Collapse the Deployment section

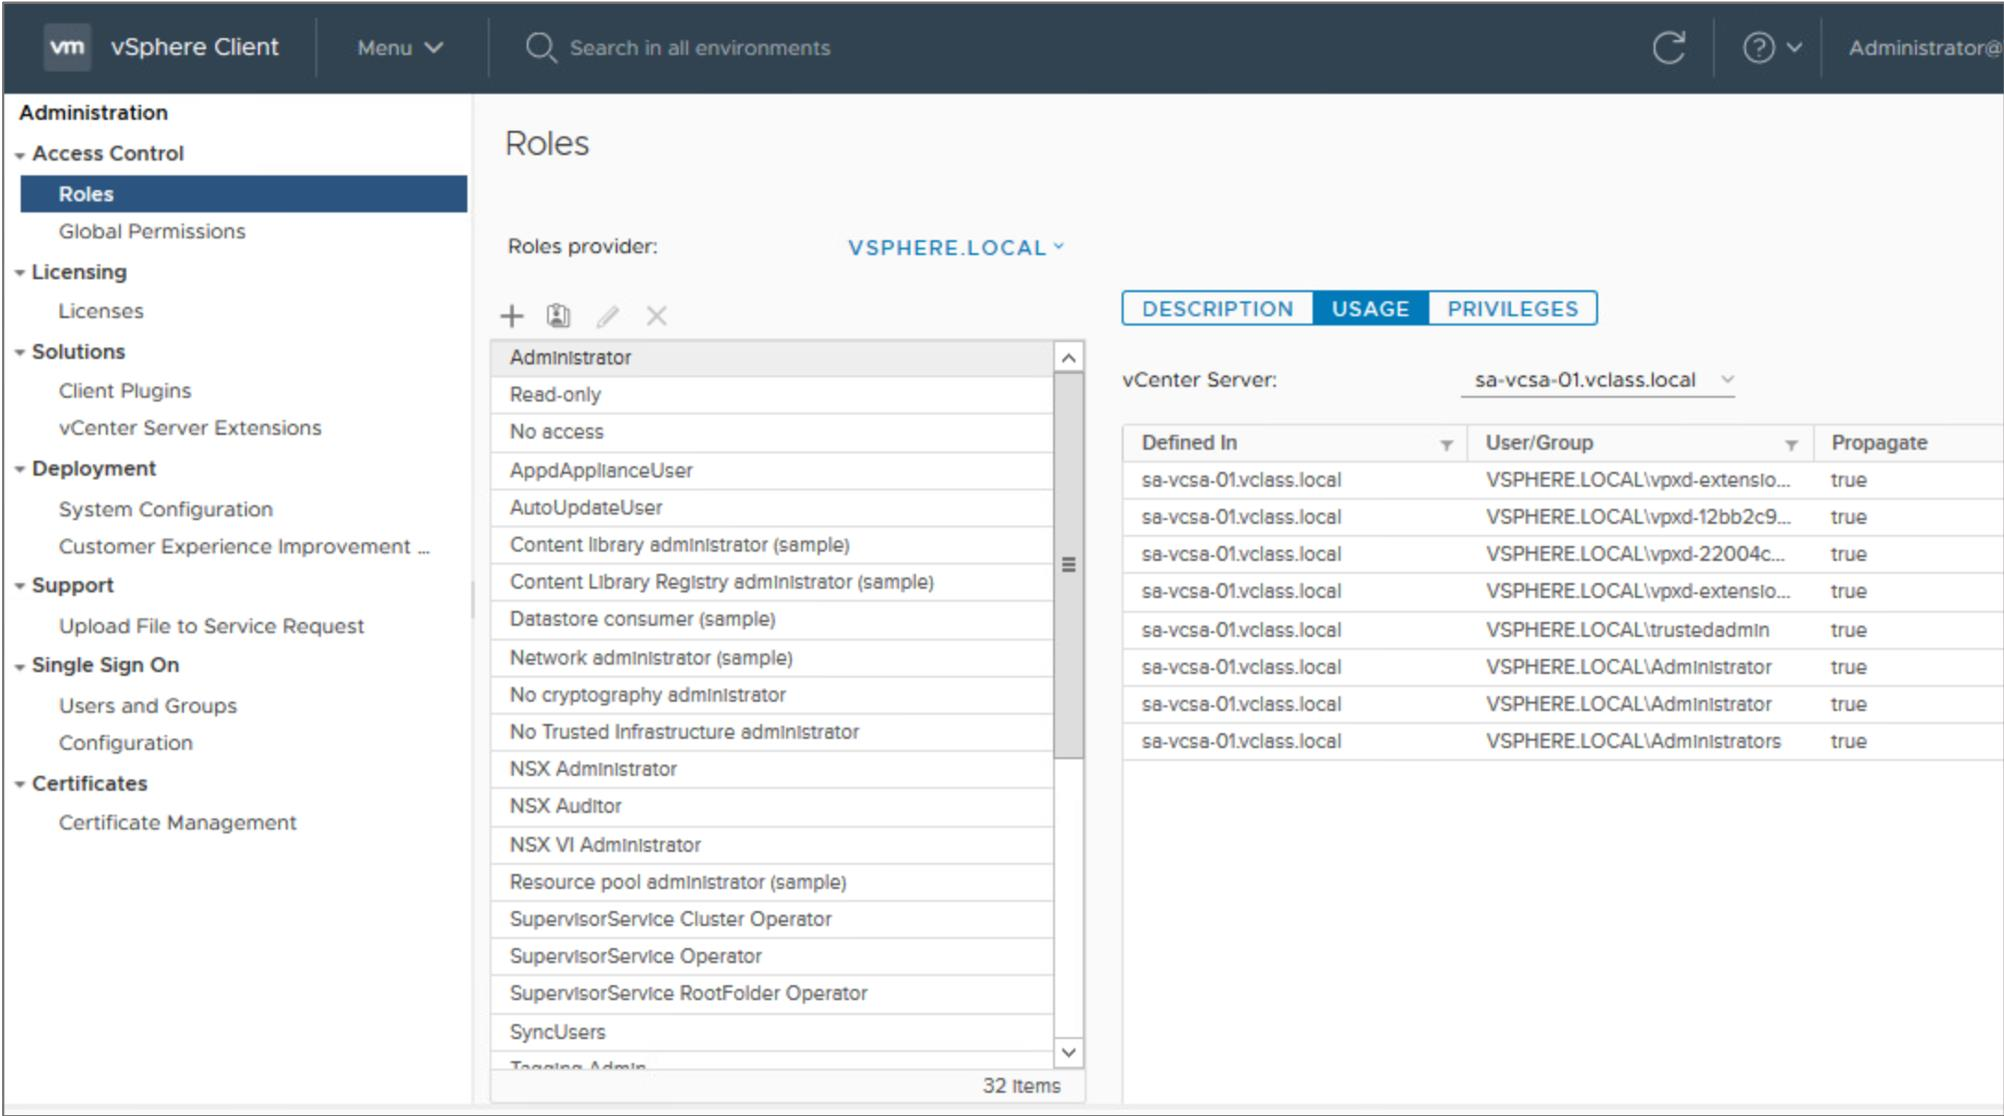point(19,470)
